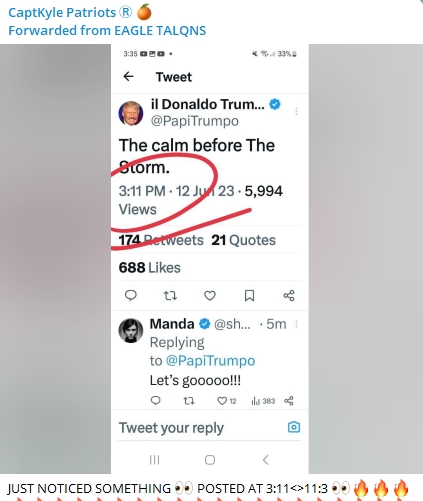Viewport: 423px width, 501px height.
Task: Click the @PapiTrumpo mention link in reply
Action: click(x=210, y=361)
